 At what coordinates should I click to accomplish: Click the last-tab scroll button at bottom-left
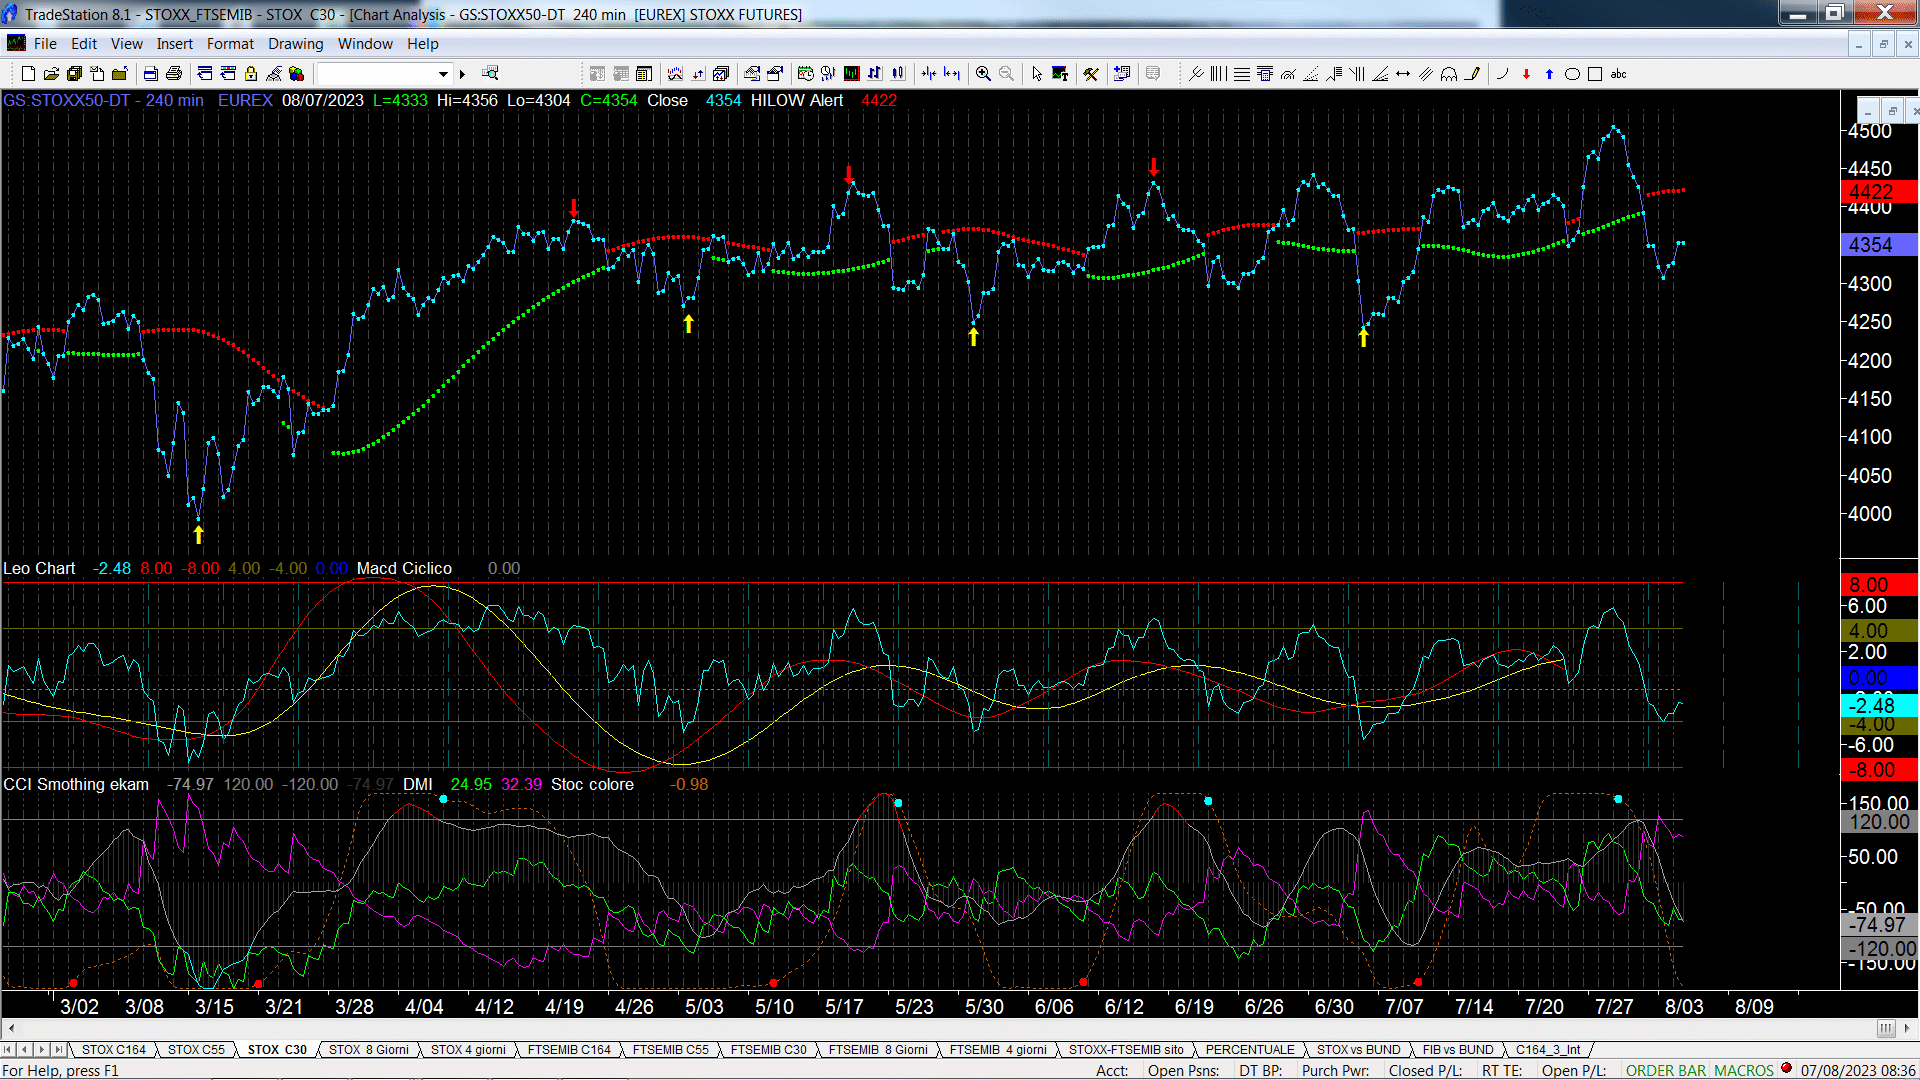point(59,1050)
